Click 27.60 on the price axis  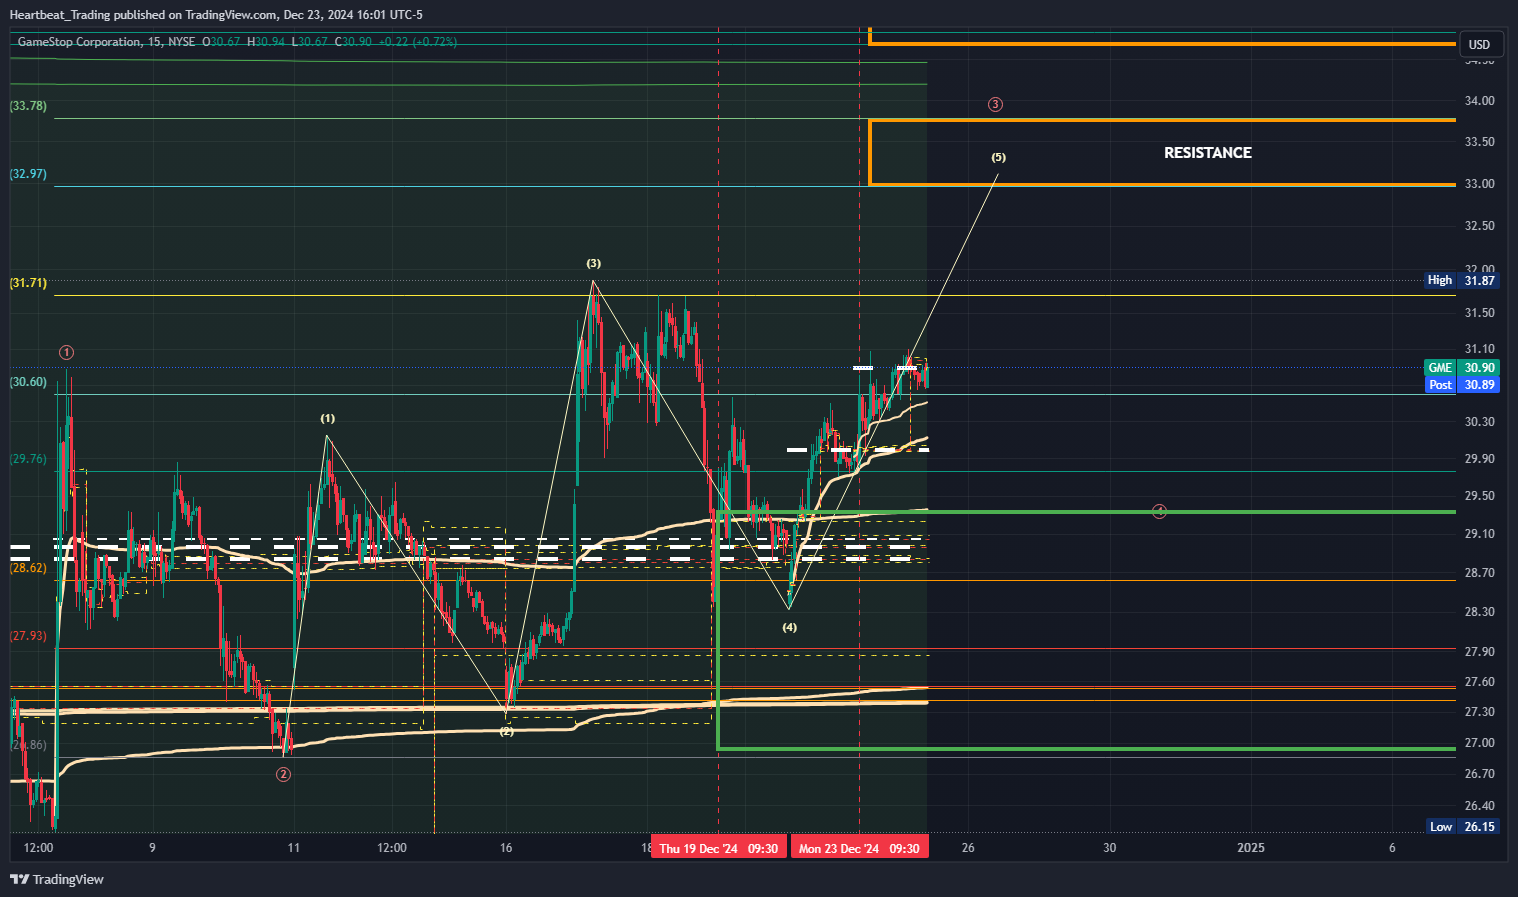[x=1479, y=682]
